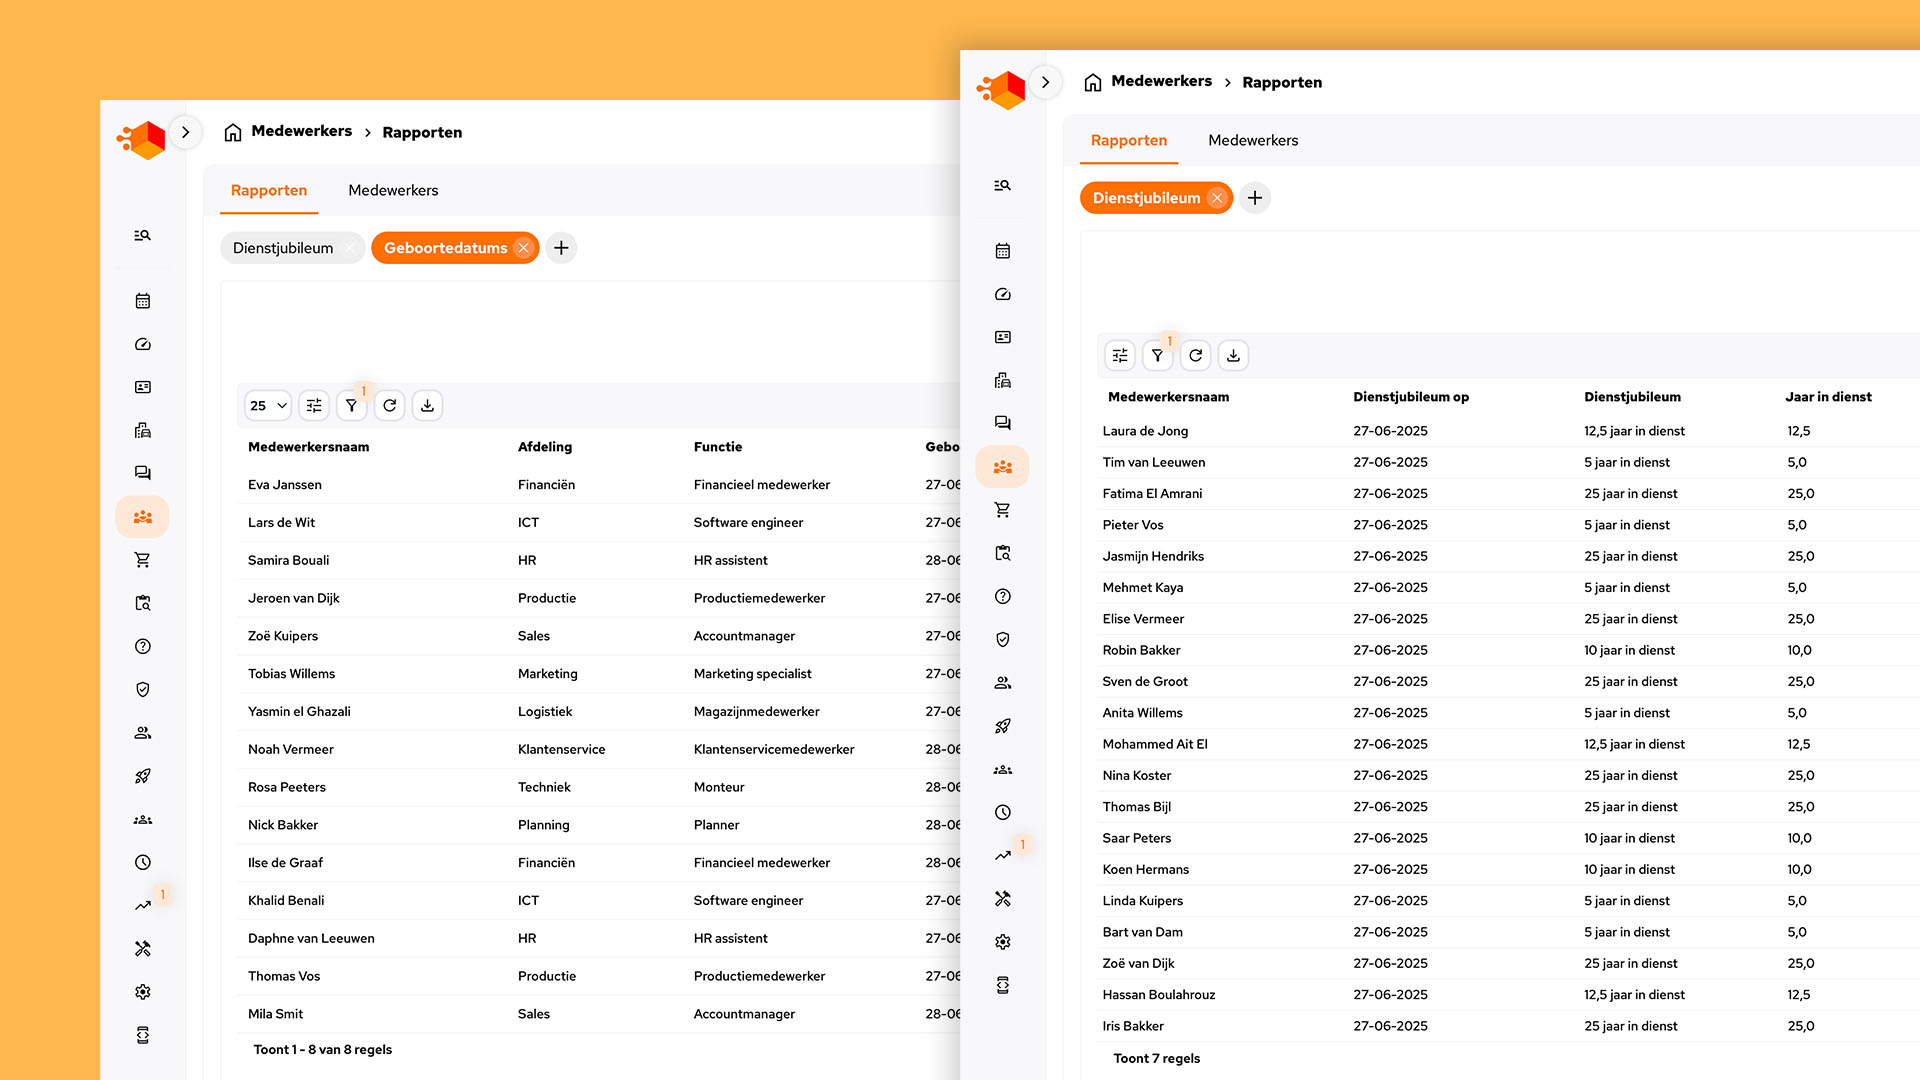Image resolution: width=1920 pixels, height=1080 pixels.
Task: Click the rocket icon in left sidebar
Action: (142, 776)
